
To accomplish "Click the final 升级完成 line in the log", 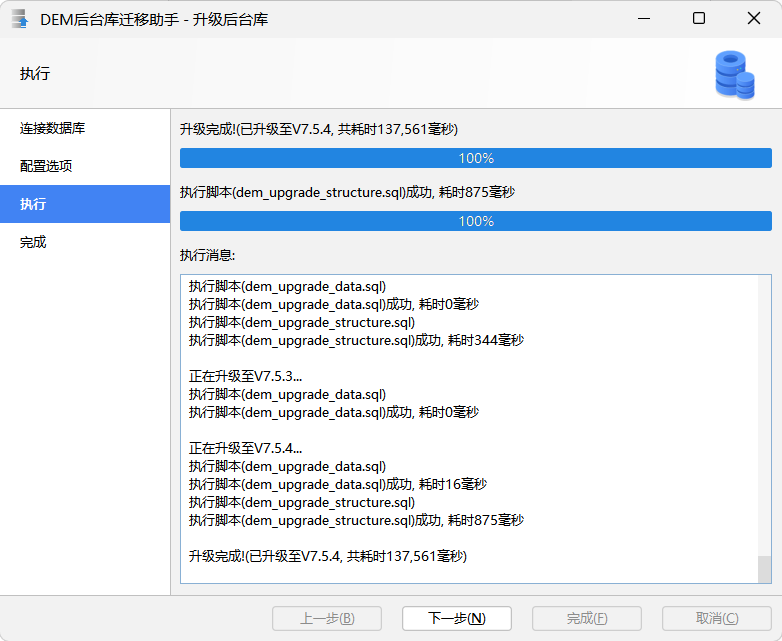I will tap(328, 556).
